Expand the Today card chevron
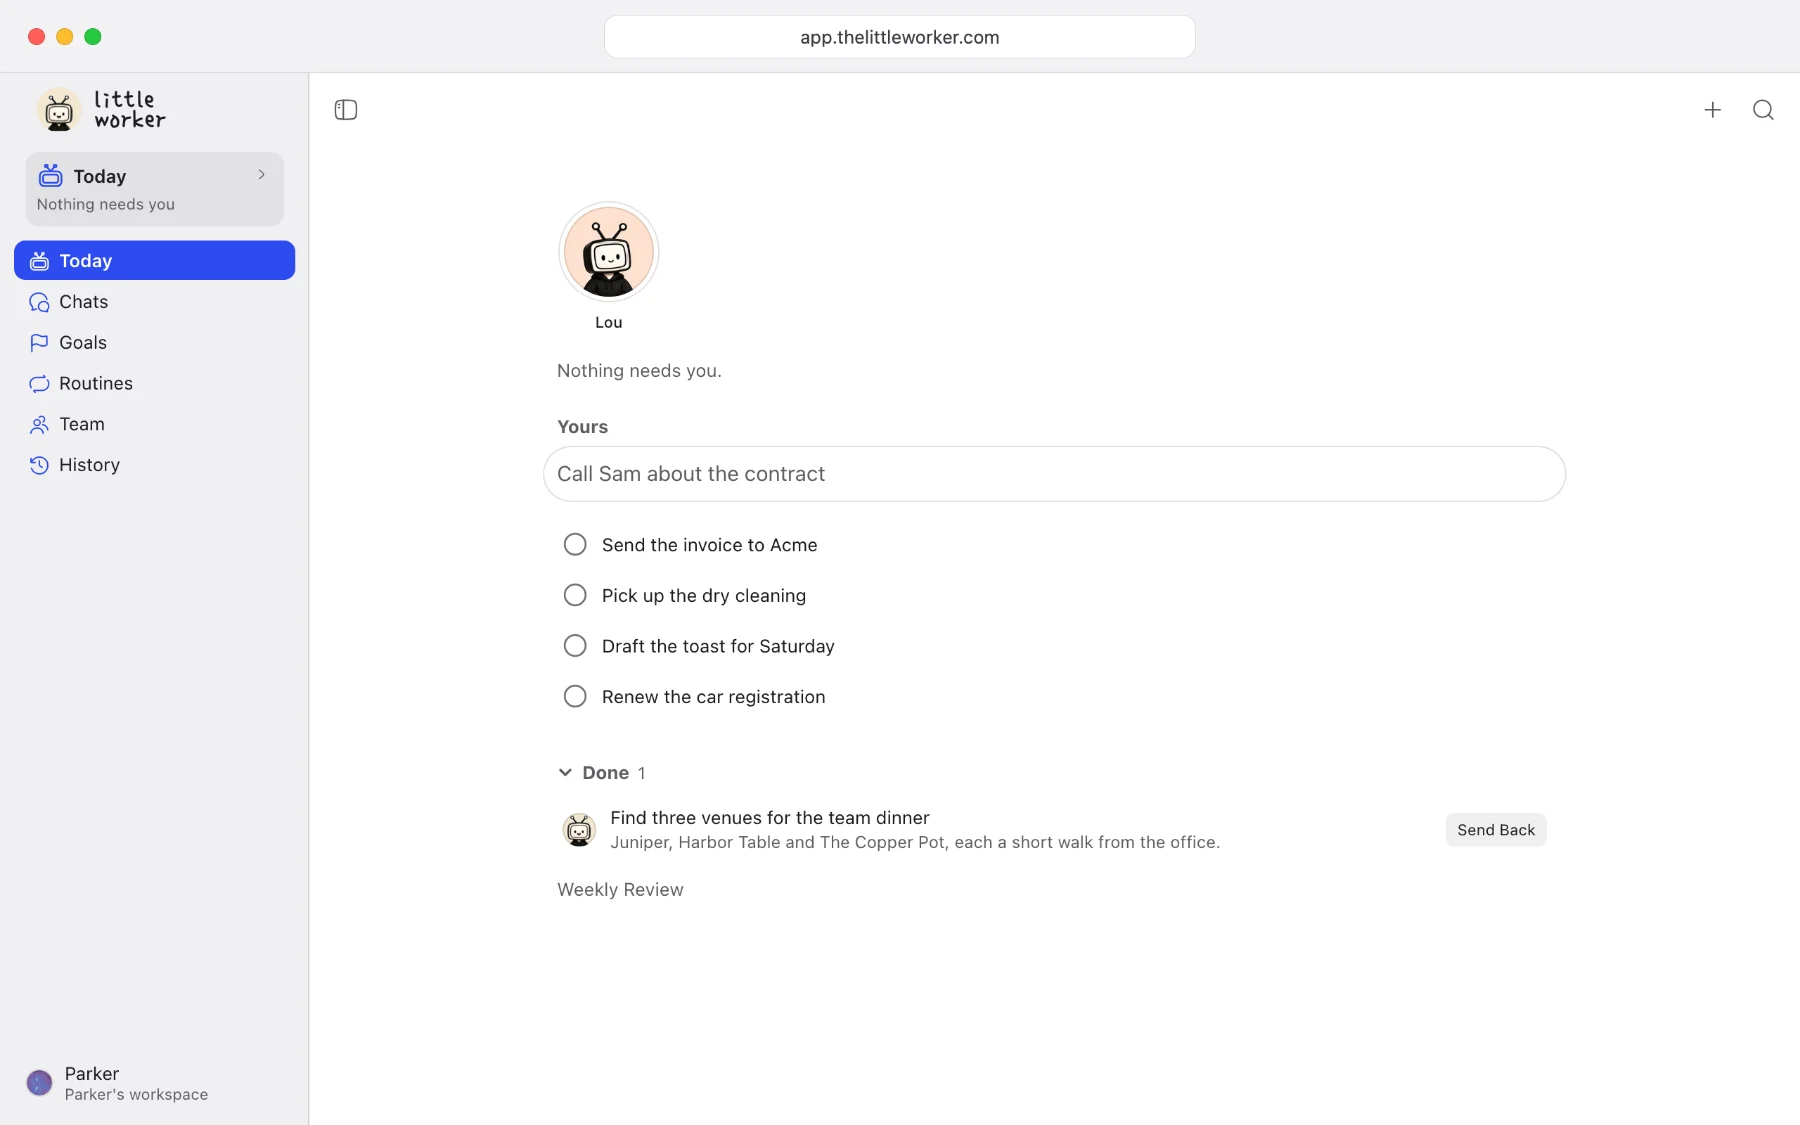 coord(262,175)
